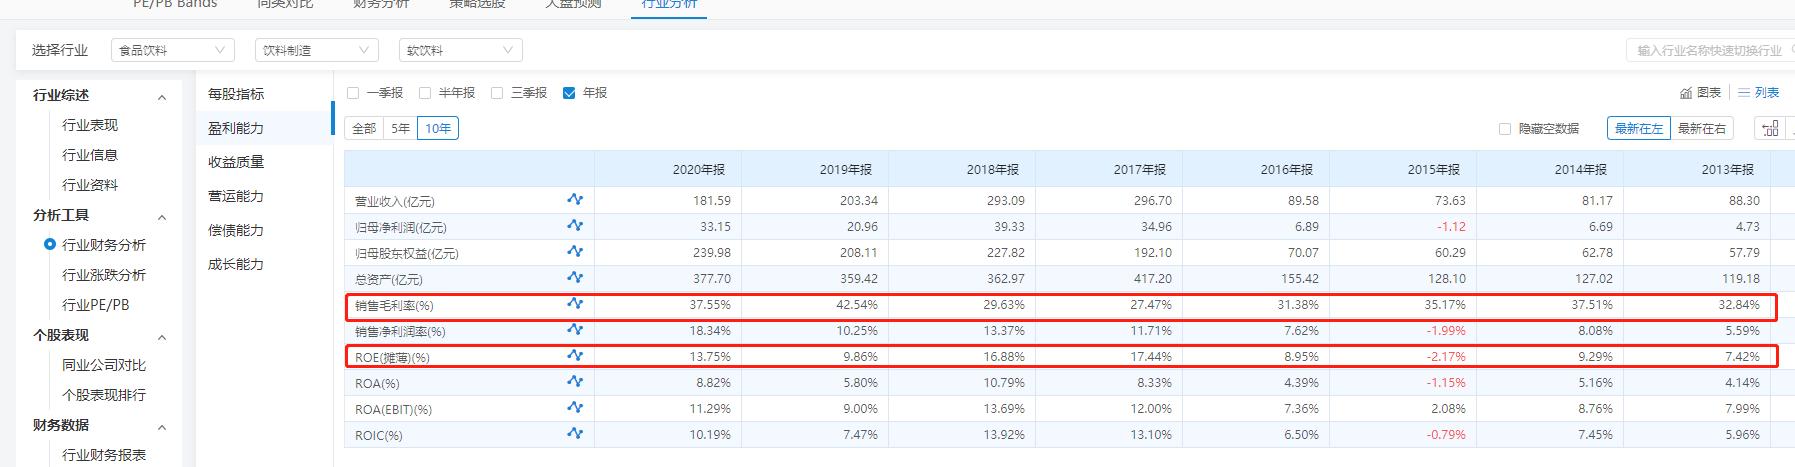Open the 营运能力 tab

pyautogui.click(x=236, y=196)
